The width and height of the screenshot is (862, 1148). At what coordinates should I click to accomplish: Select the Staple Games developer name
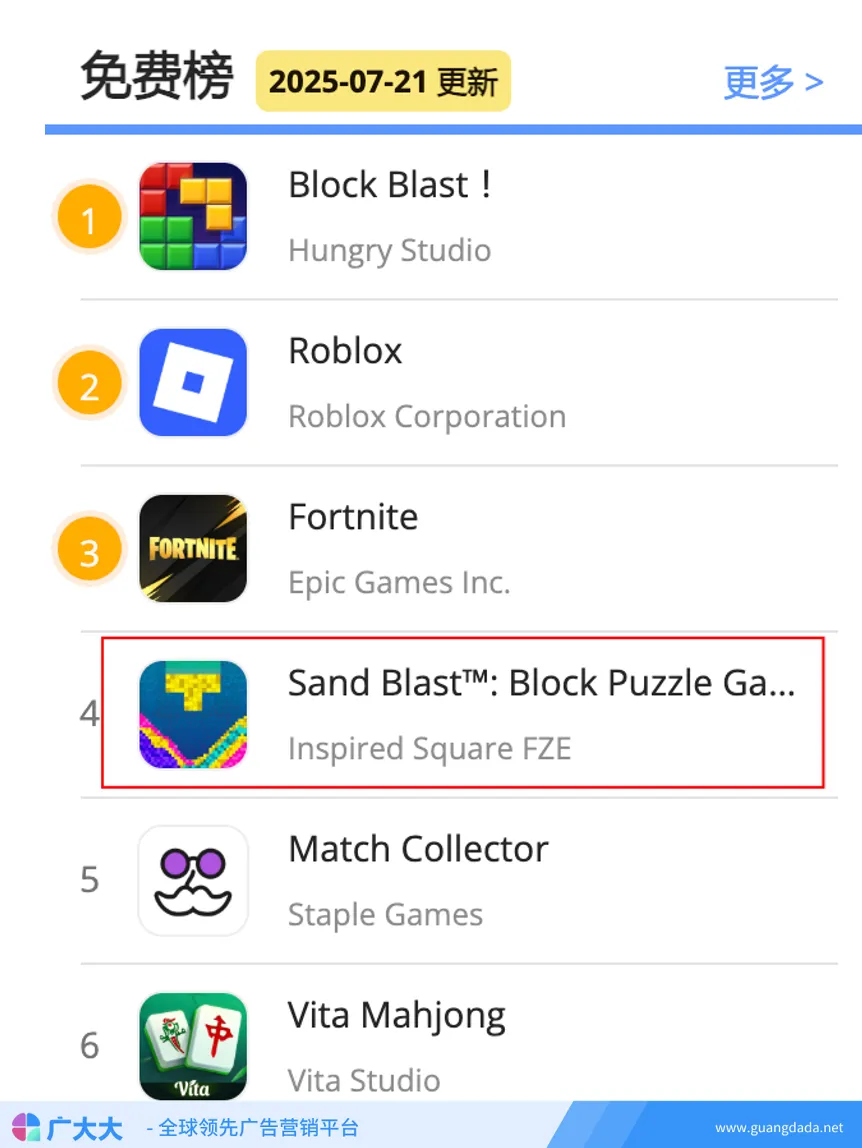pyautogui.click(x=385, y=914)
